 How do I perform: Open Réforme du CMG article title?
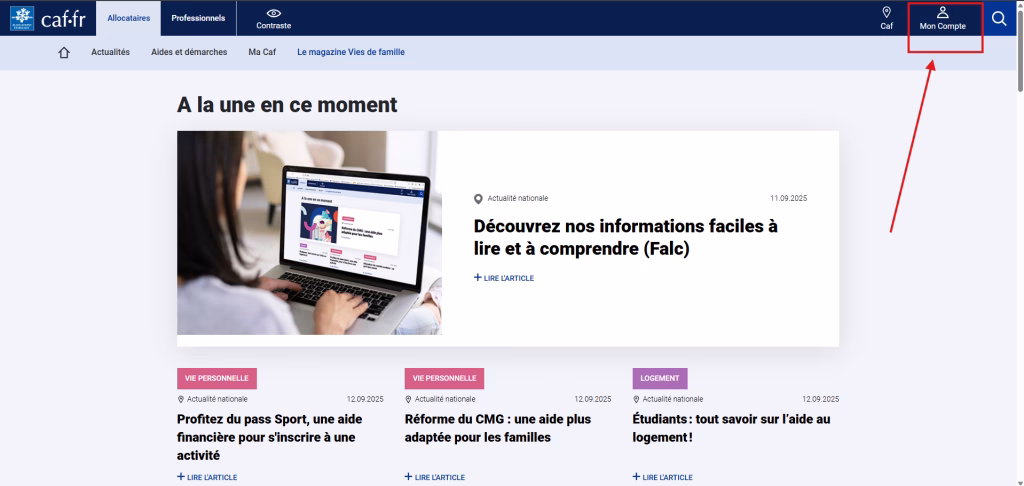click(x=497, y=428)
